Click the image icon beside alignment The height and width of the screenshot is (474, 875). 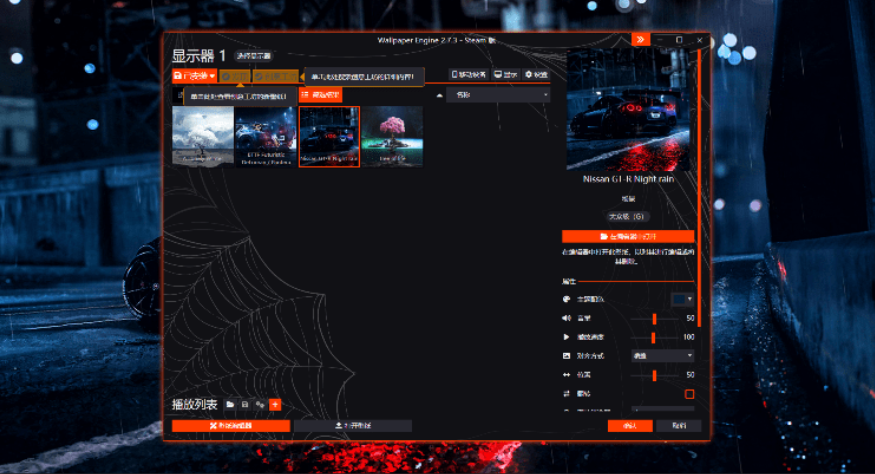(x=566, y=356)
